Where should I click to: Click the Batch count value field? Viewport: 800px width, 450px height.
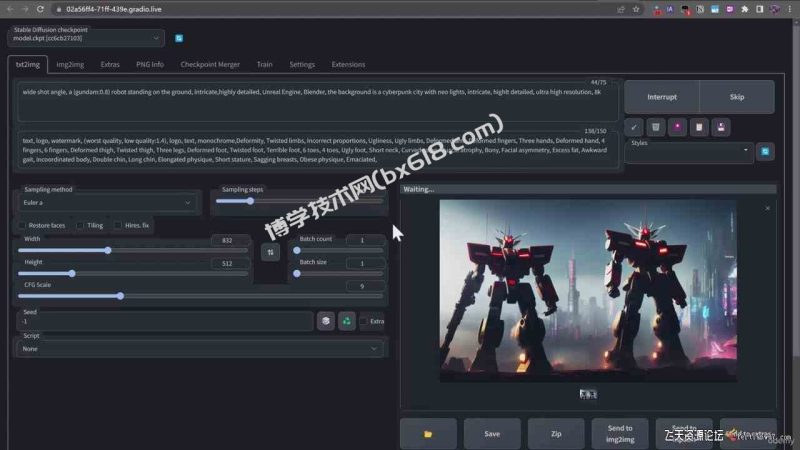[364, 240]
